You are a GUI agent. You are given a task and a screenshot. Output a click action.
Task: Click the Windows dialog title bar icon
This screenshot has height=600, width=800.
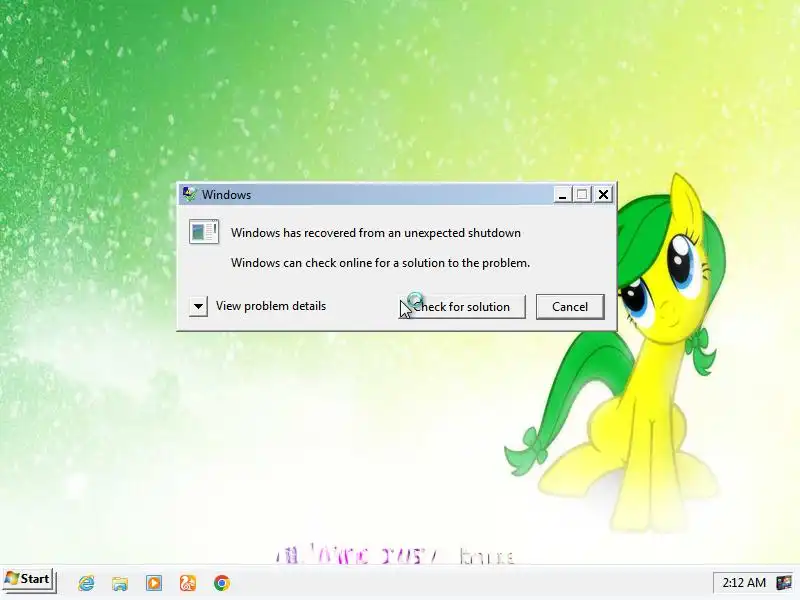(x=190, y=194)
